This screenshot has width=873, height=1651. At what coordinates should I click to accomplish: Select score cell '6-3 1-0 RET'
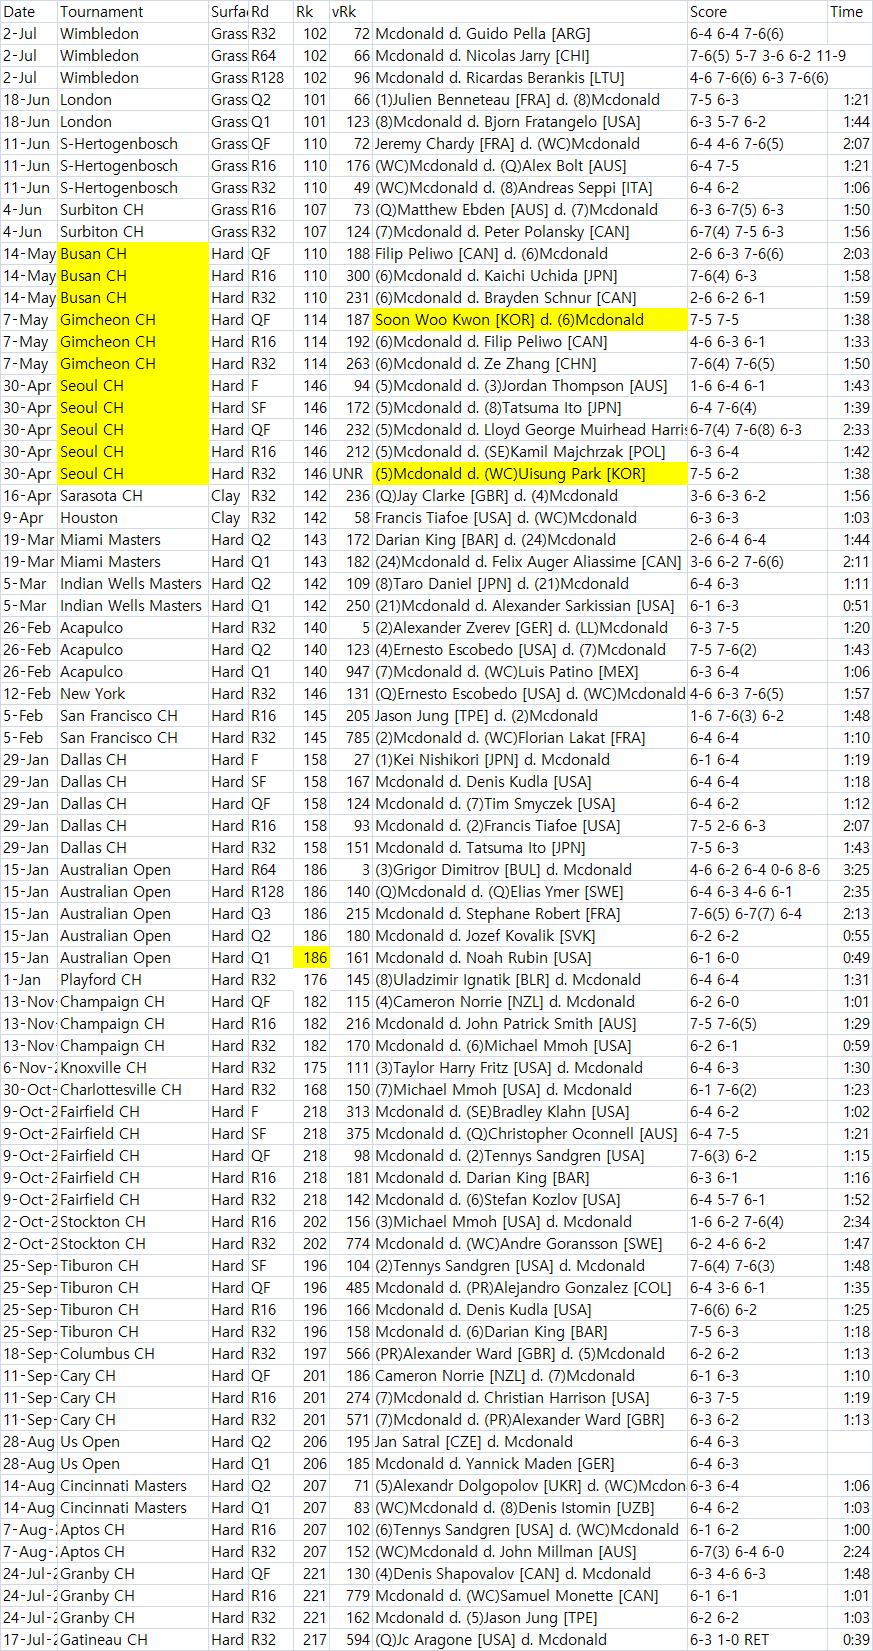click(x=757, y=1639)
